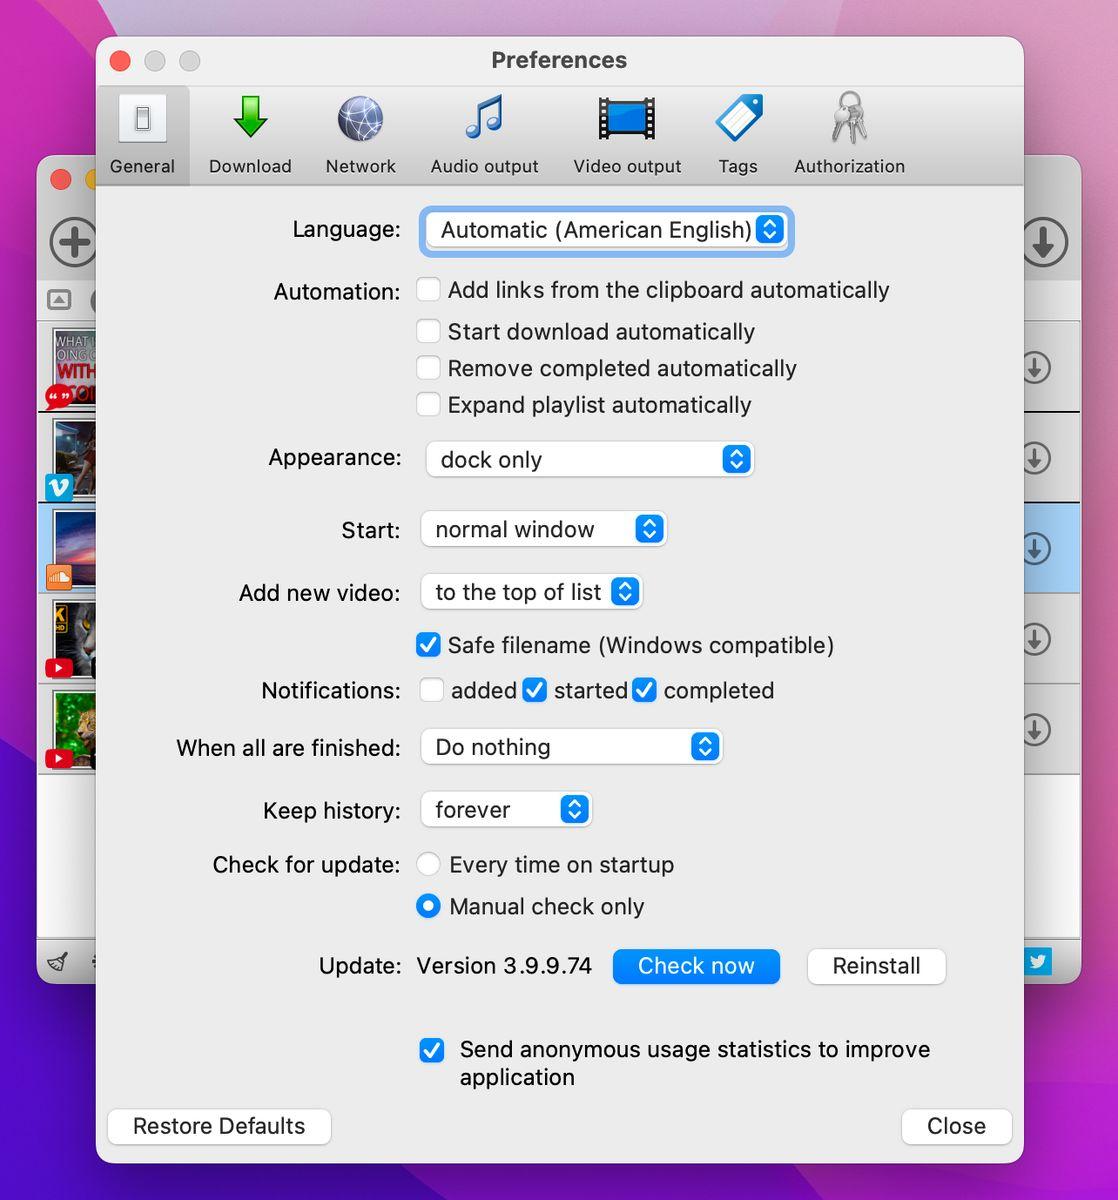Click the Reinstall button
The image size is (1118, 1200).
point(876,966)
